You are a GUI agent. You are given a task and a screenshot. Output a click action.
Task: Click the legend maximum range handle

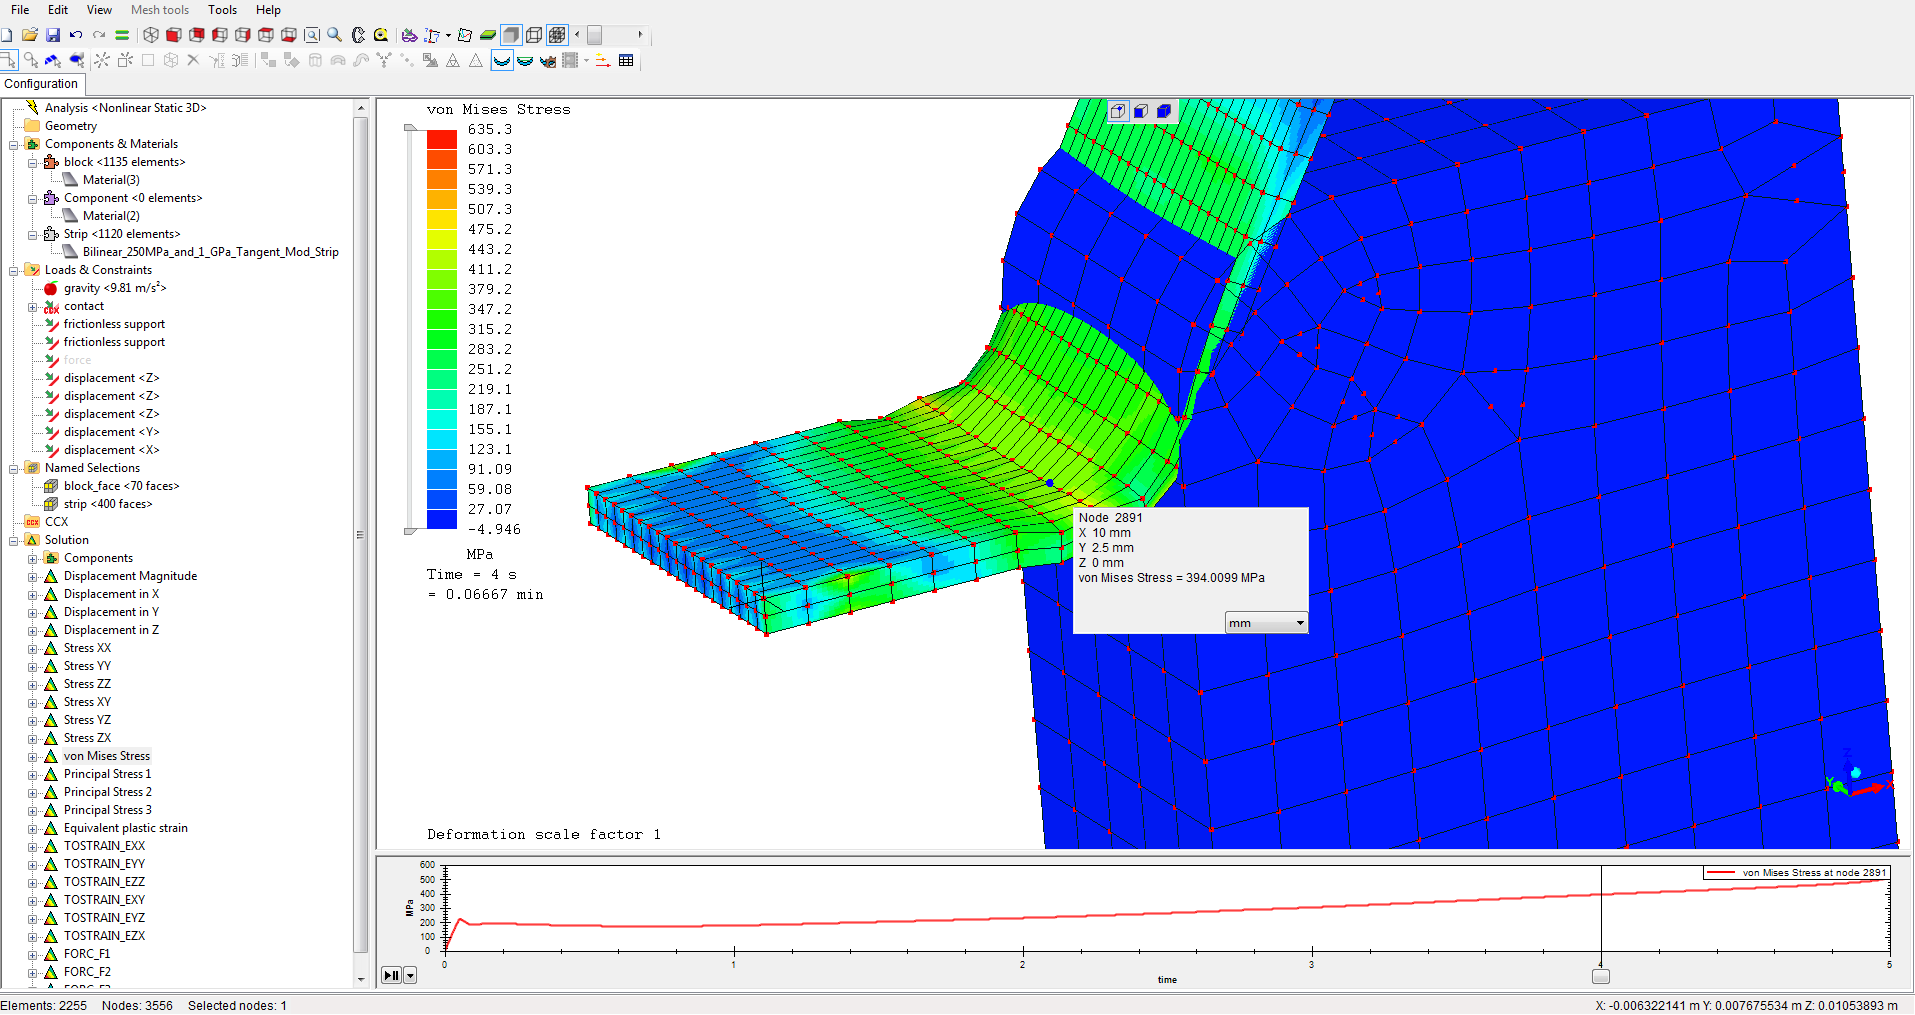point(410,128)
